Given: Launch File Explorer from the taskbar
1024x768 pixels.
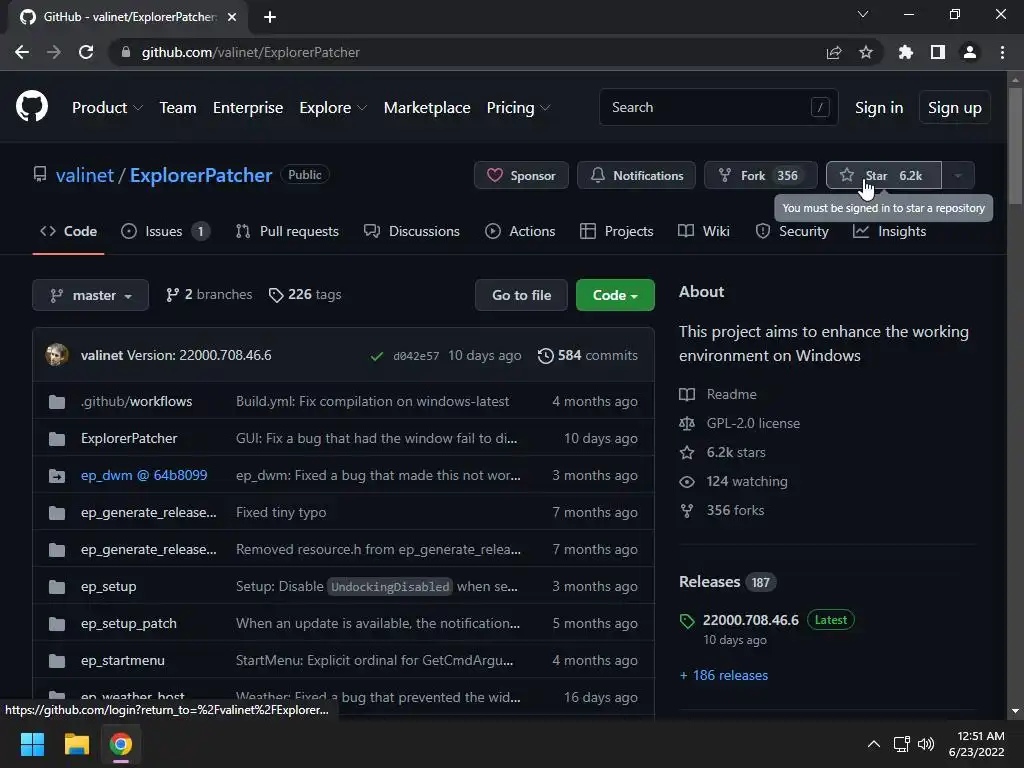Looking at the screenshot, I should [x=76, y=744].
